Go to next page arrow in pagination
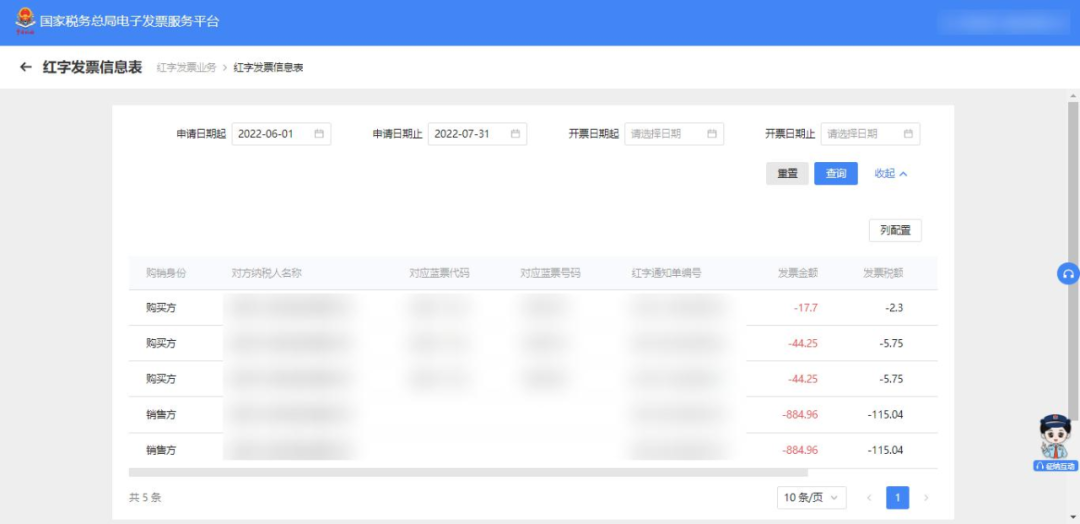 pos(926,497)
